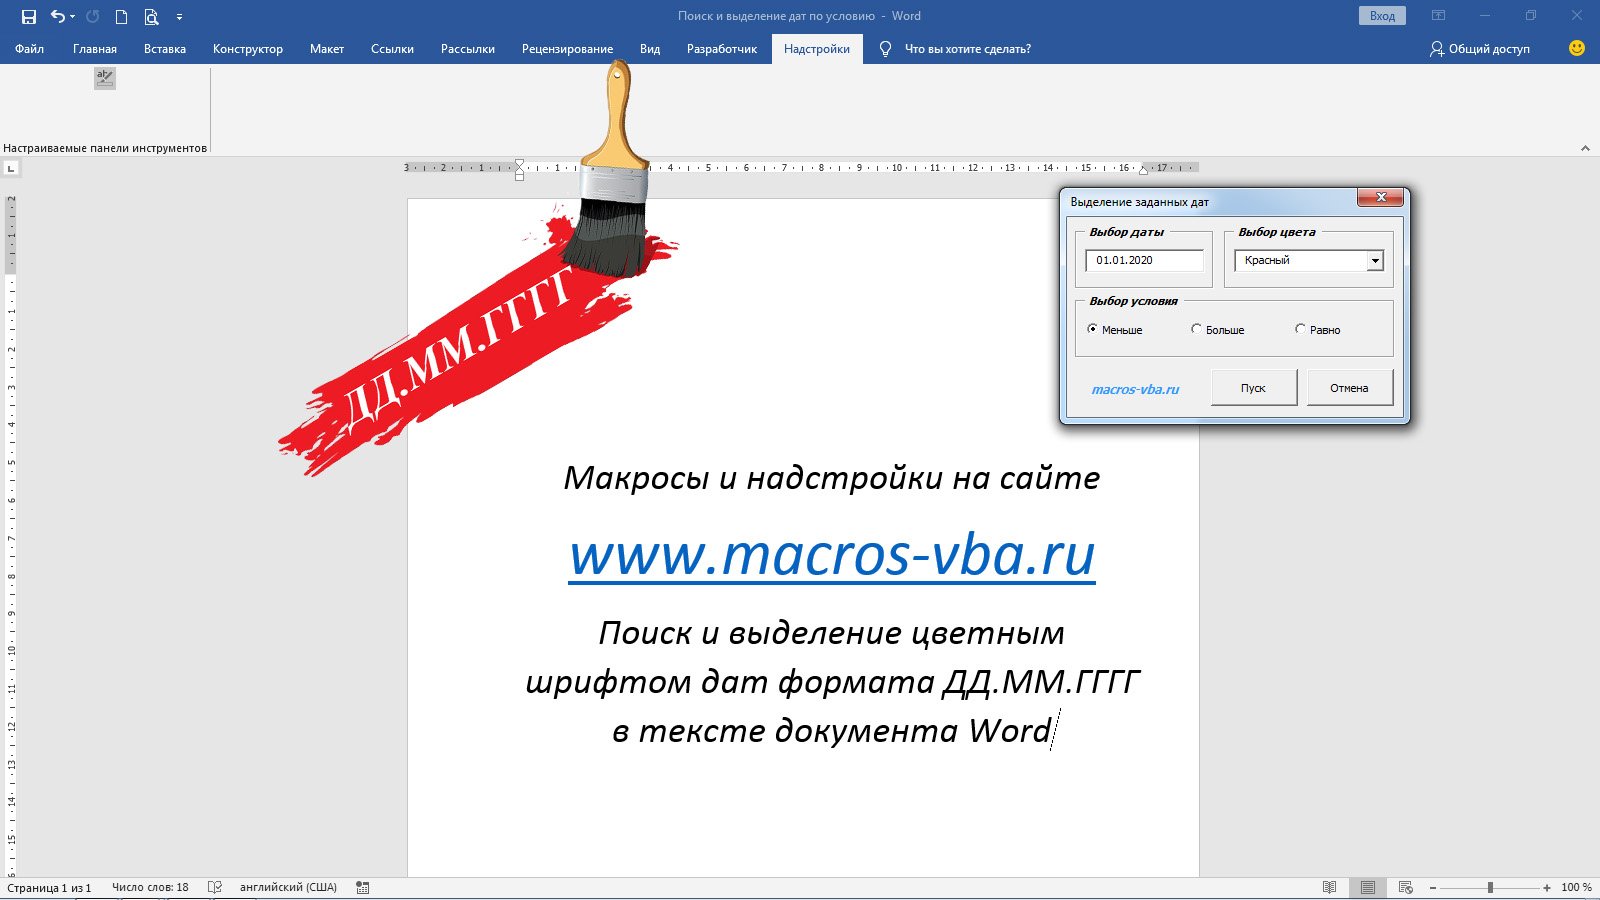
Task: Select the 'Равно' radio button
Action: point(1300,328)
